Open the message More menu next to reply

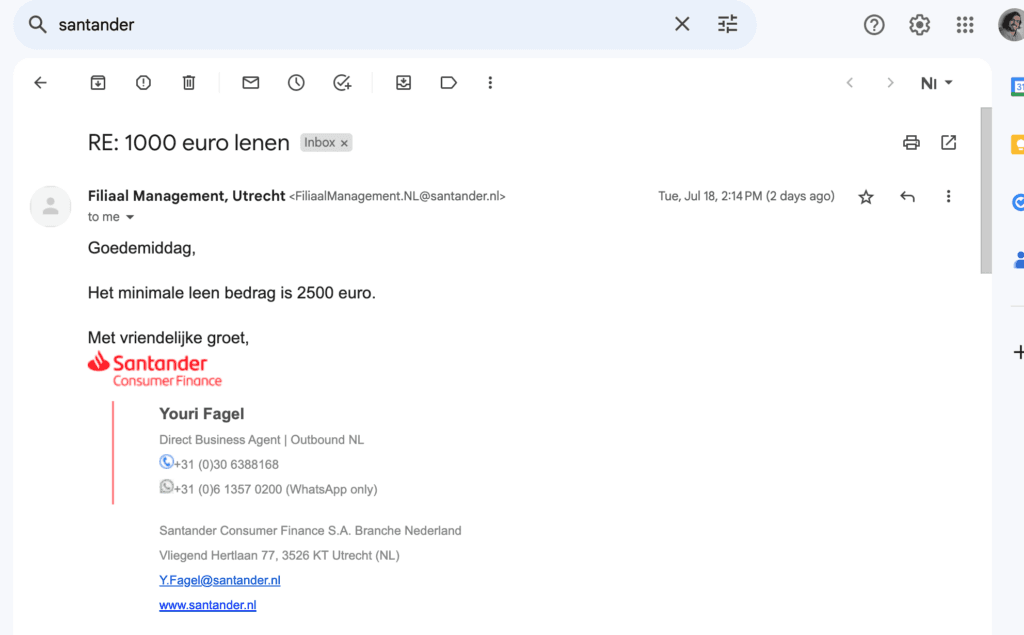(948, 197)
